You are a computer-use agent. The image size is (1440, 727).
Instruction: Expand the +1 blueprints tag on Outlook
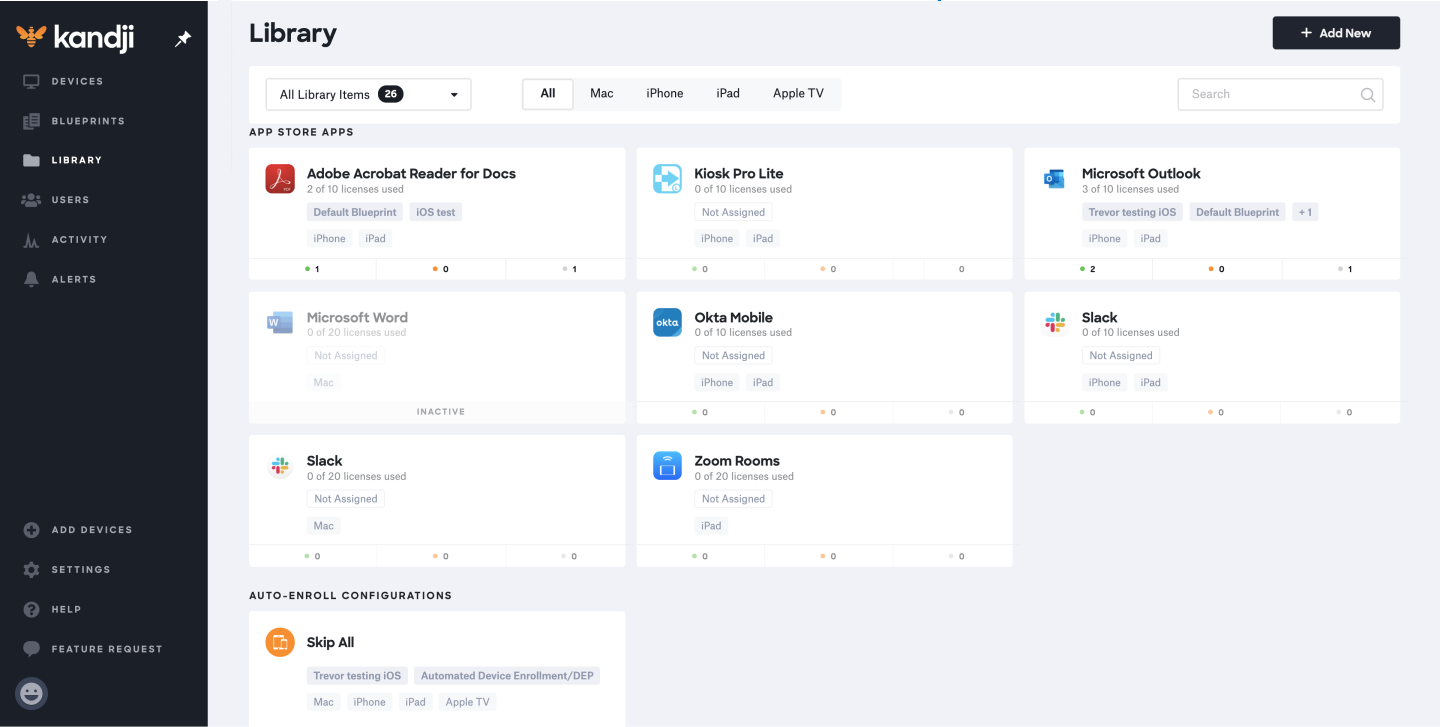pyautogui.click(x=1304, y=212)
